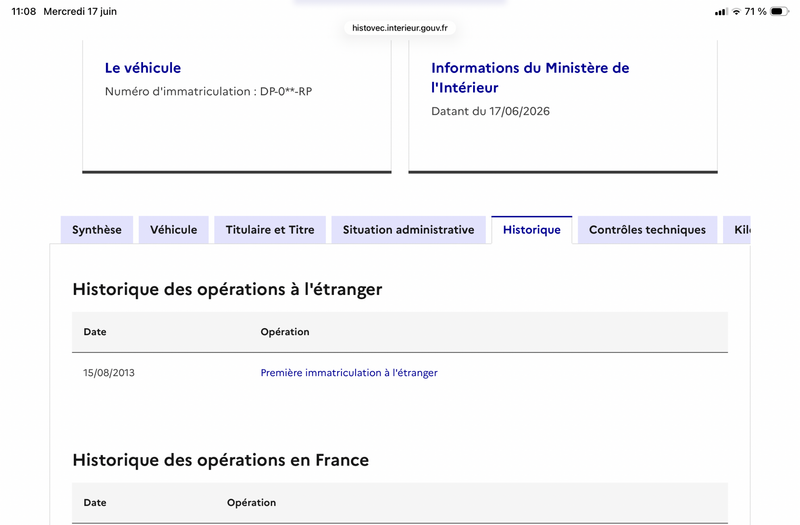Click the Le véhicule card heading

point(143,68)
